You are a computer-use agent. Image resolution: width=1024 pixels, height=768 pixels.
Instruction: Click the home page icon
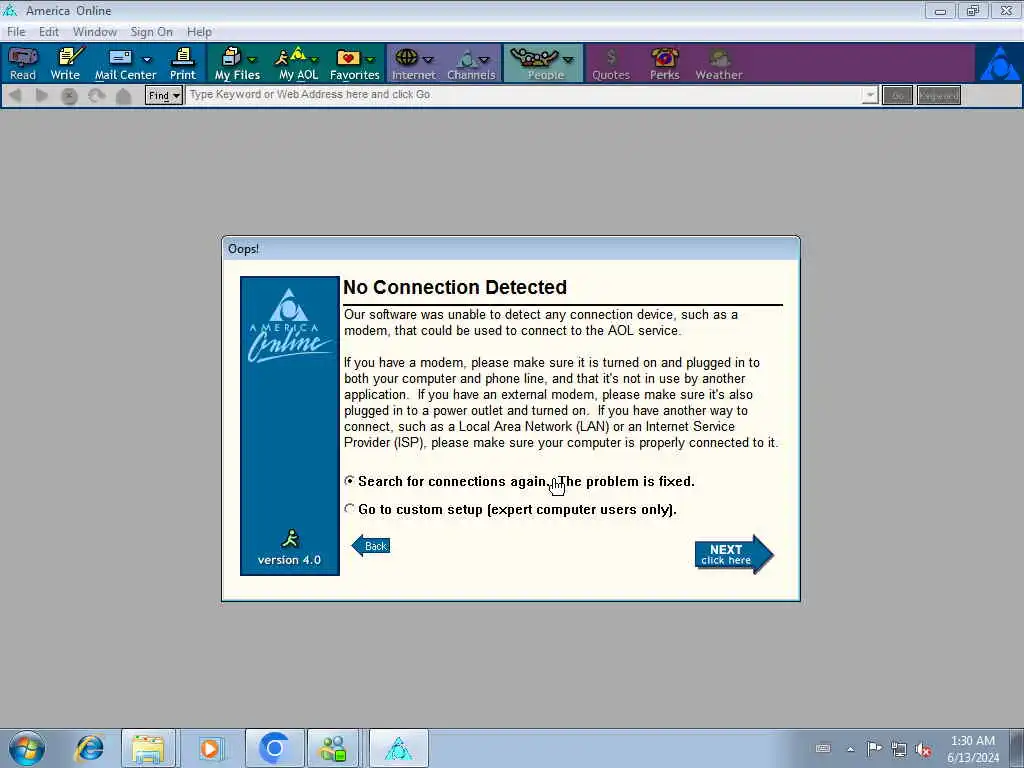pos(123,96)
